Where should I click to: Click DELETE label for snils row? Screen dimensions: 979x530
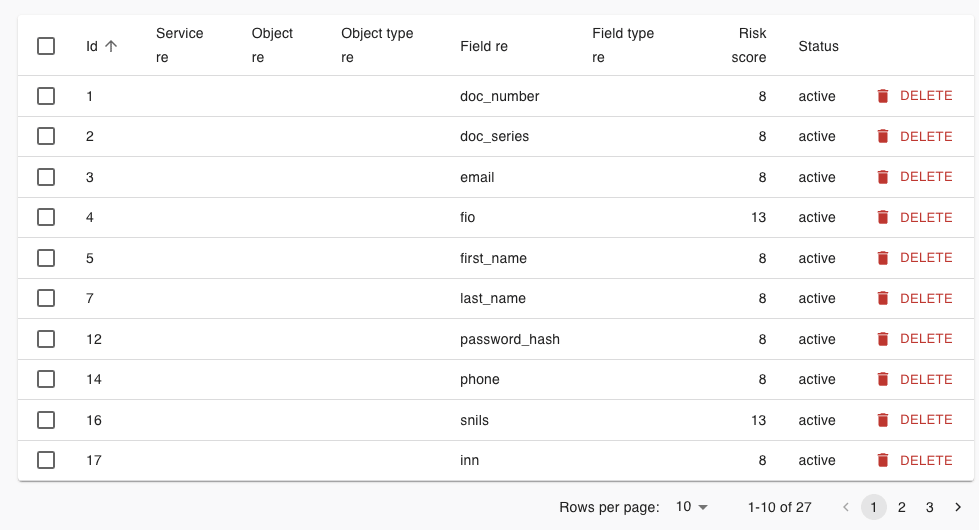(x=926, y=420)
